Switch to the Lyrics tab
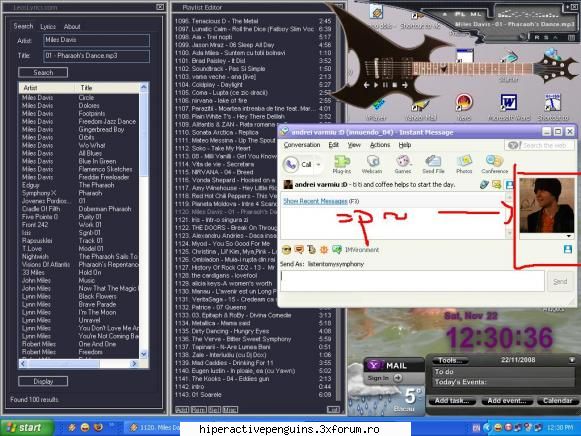This screenshot has width=581, height=436. tap(48, 27)
